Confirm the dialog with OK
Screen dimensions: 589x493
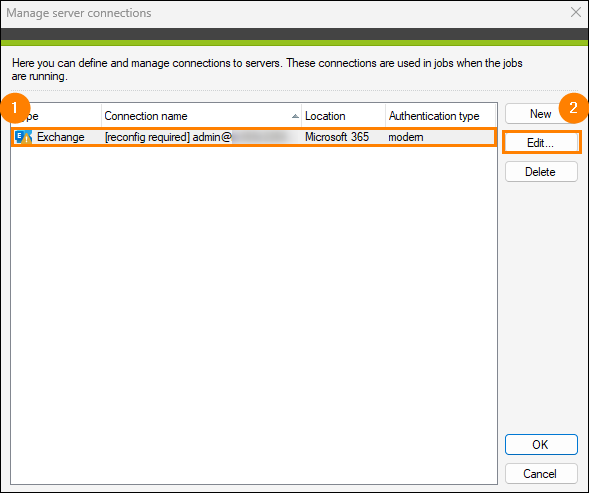[541, 445]
